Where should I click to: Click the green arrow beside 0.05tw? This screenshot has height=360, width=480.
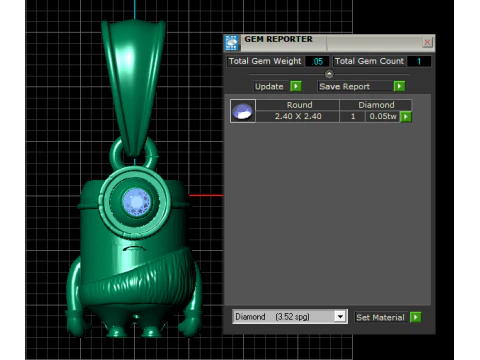406,117
